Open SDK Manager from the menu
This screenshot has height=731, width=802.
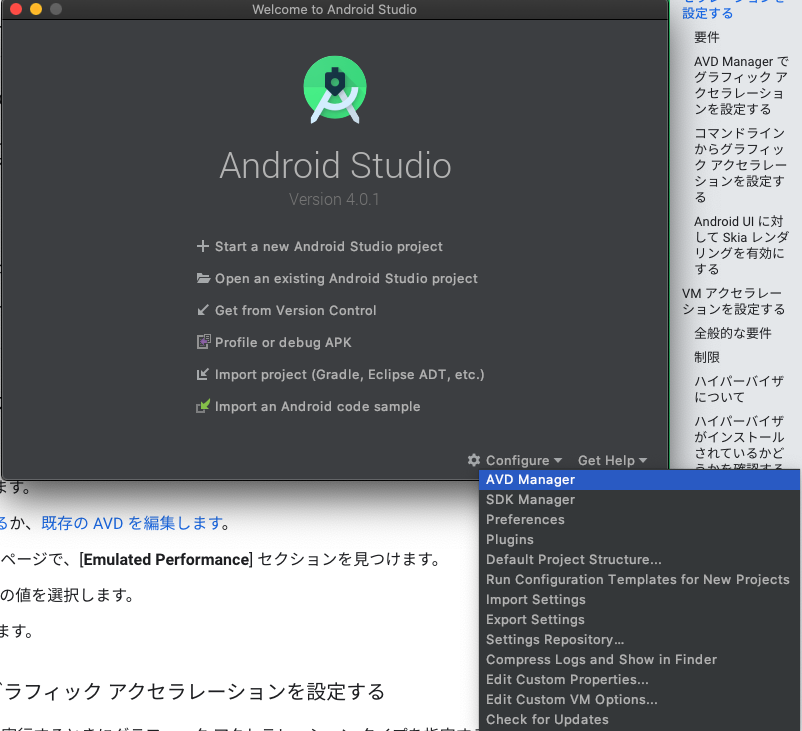tap(639, 500)
